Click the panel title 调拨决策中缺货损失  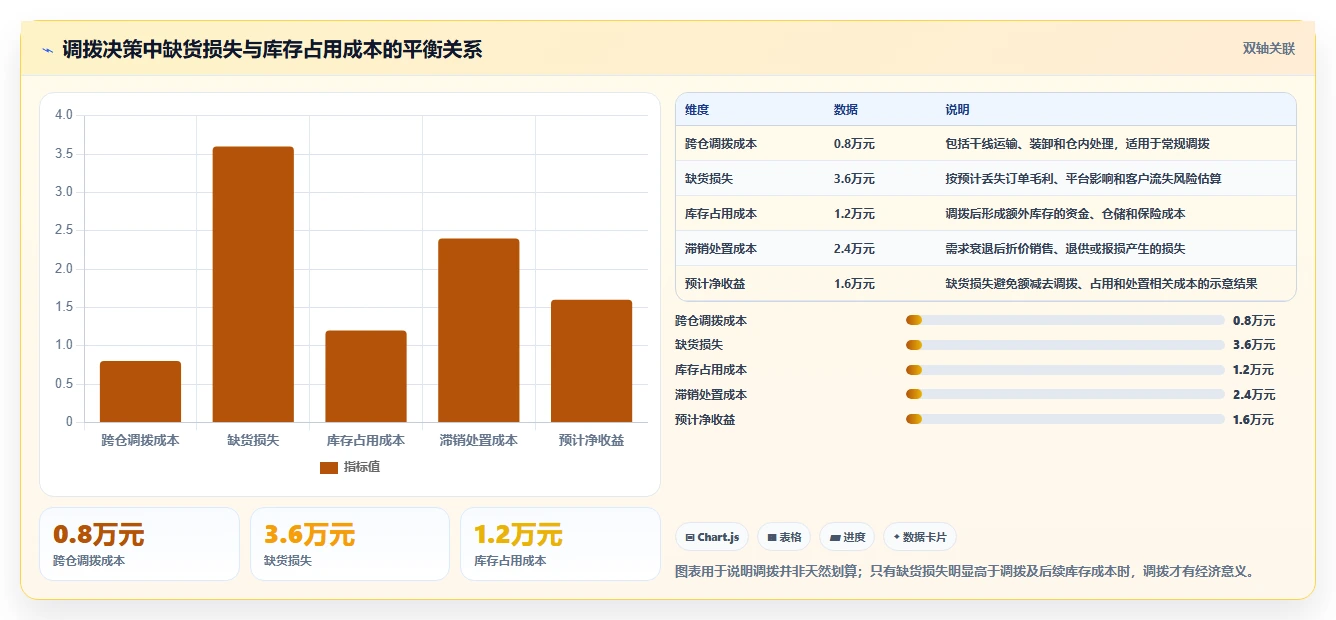point(272,50)
